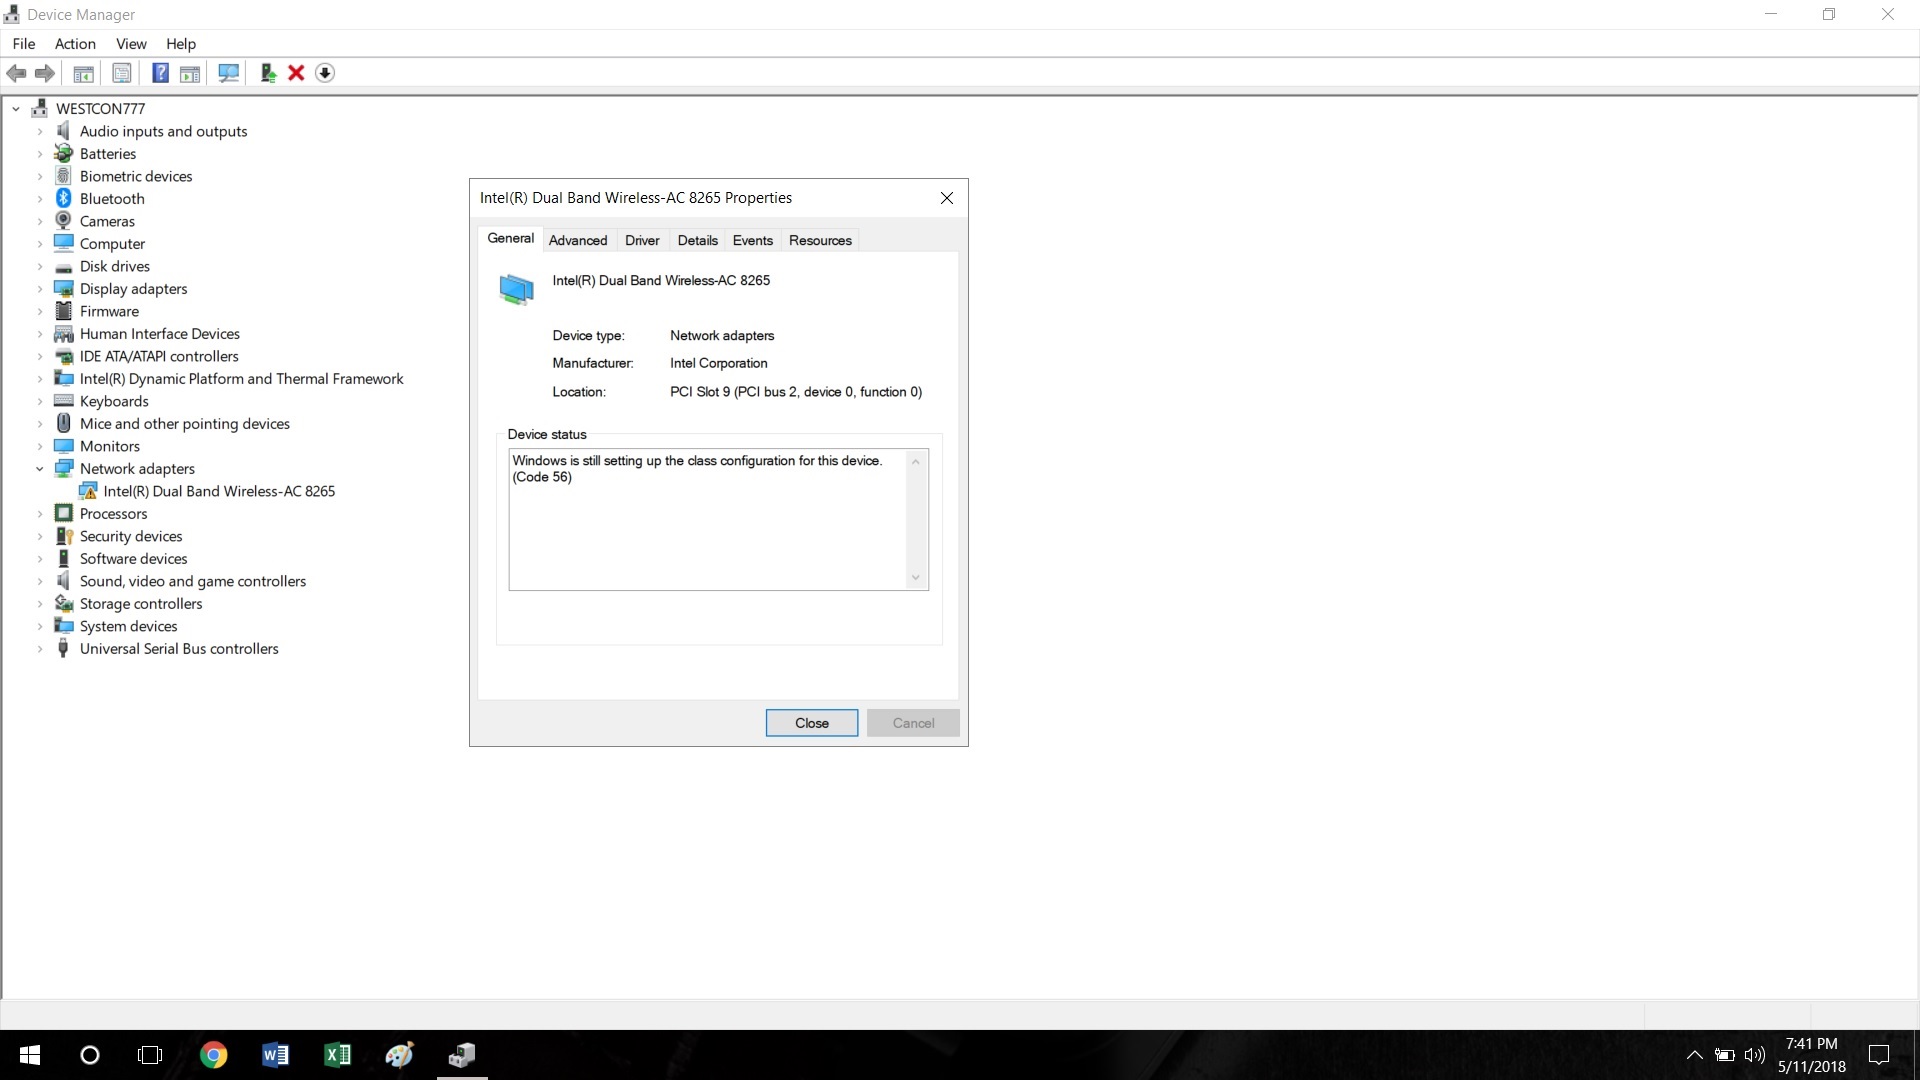Open the Action menu
Screen dimensions: 1920x1080
click(x=75, y=44)
